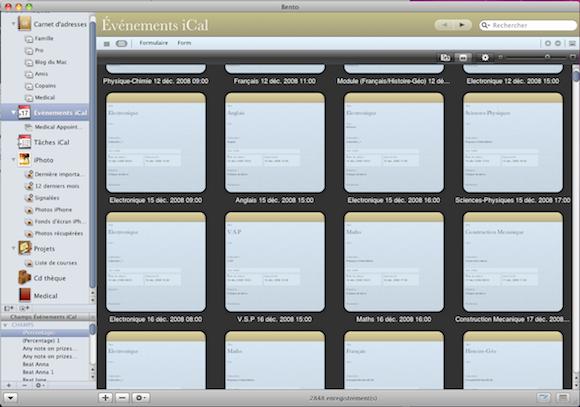Open the Electronique 15 déc. 2008 09:00 card
The width and height of the screenshot is (580, 407).
coord(156,142)
